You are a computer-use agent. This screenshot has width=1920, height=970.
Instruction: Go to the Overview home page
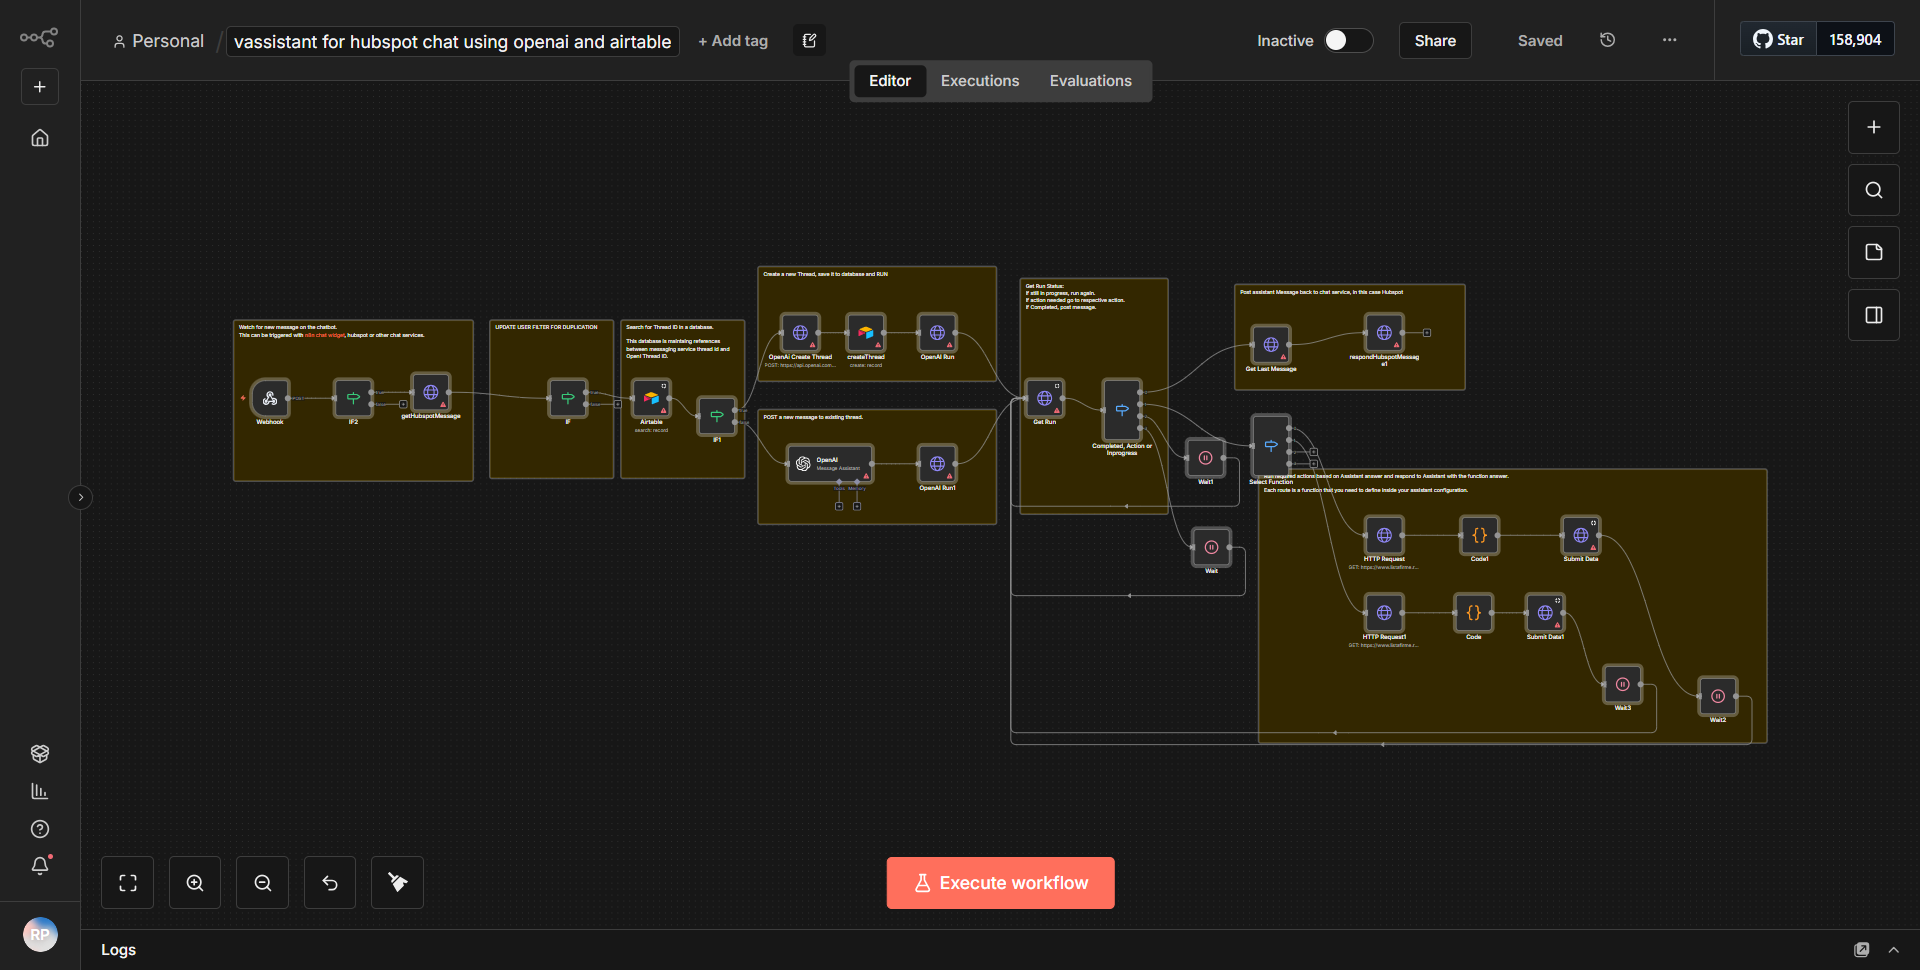[x=39, y=138]
